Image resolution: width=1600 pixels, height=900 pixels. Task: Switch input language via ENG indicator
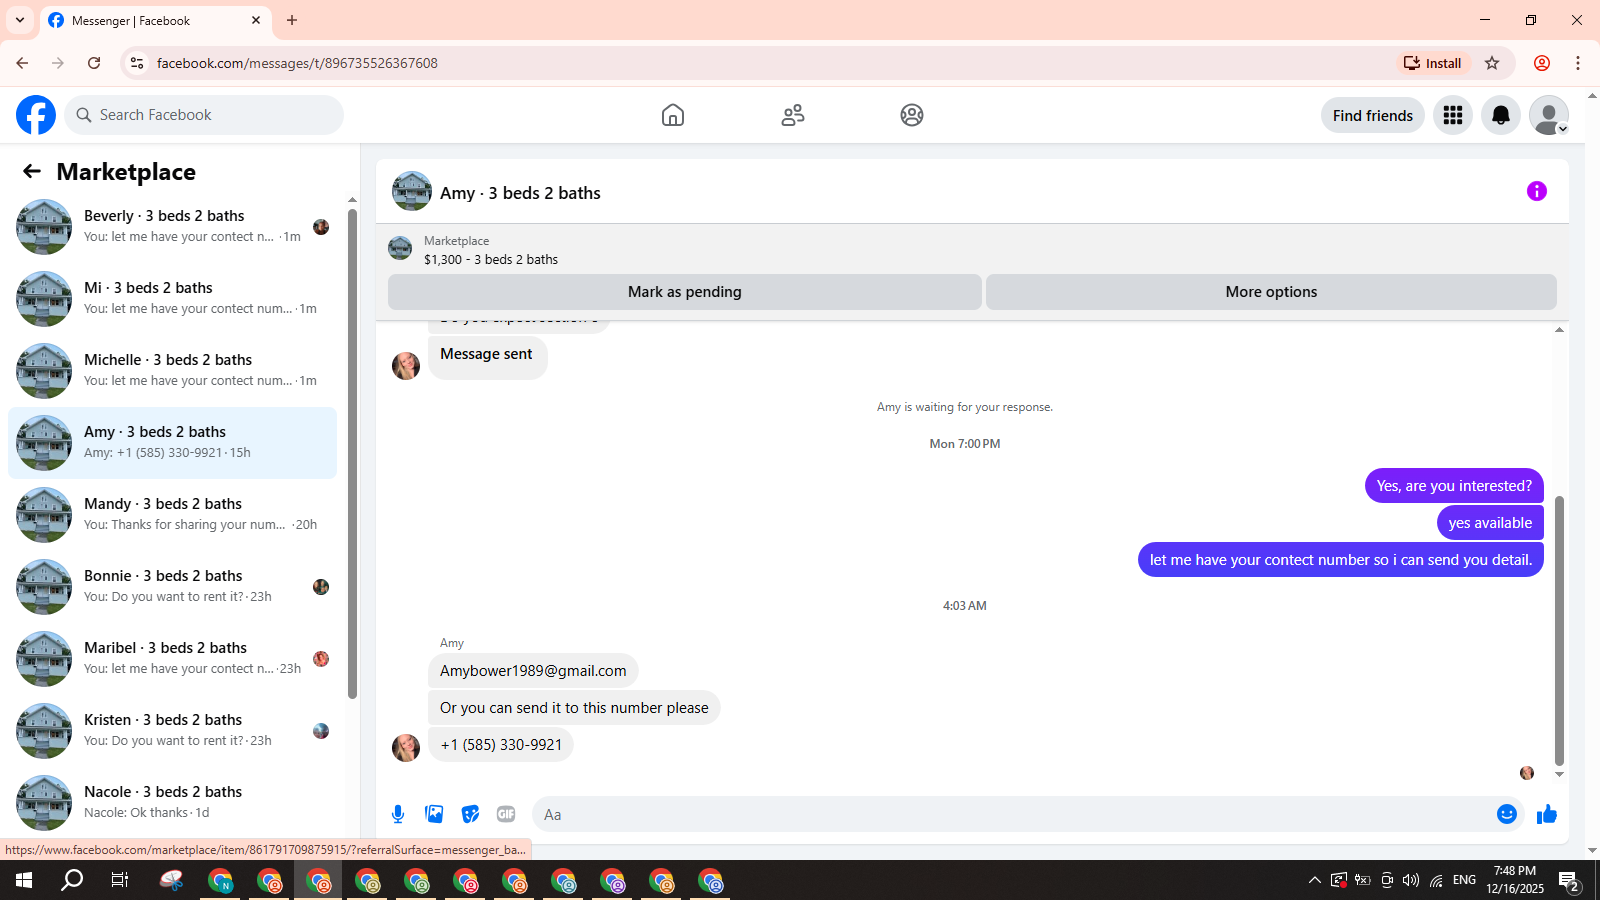pyautogui.click(x=1464, y=880)
